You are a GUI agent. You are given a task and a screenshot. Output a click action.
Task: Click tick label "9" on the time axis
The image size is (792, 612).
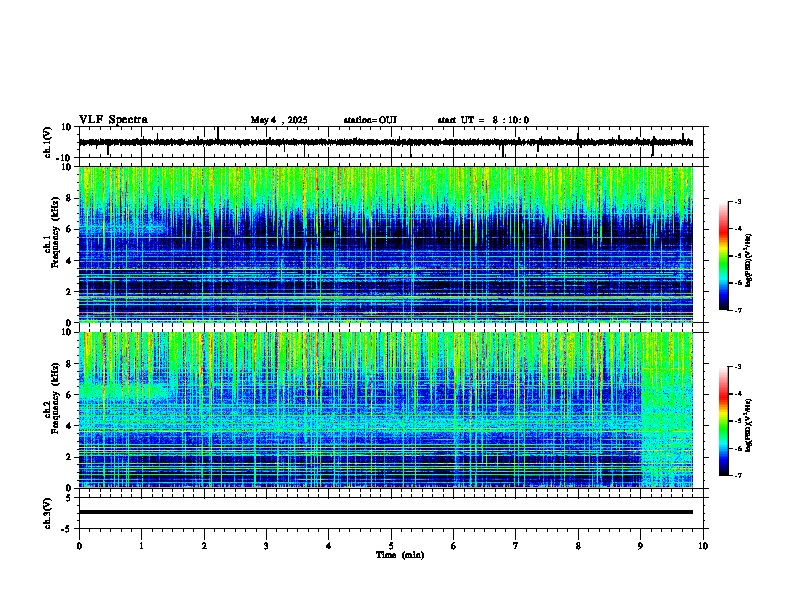[640, 546]
